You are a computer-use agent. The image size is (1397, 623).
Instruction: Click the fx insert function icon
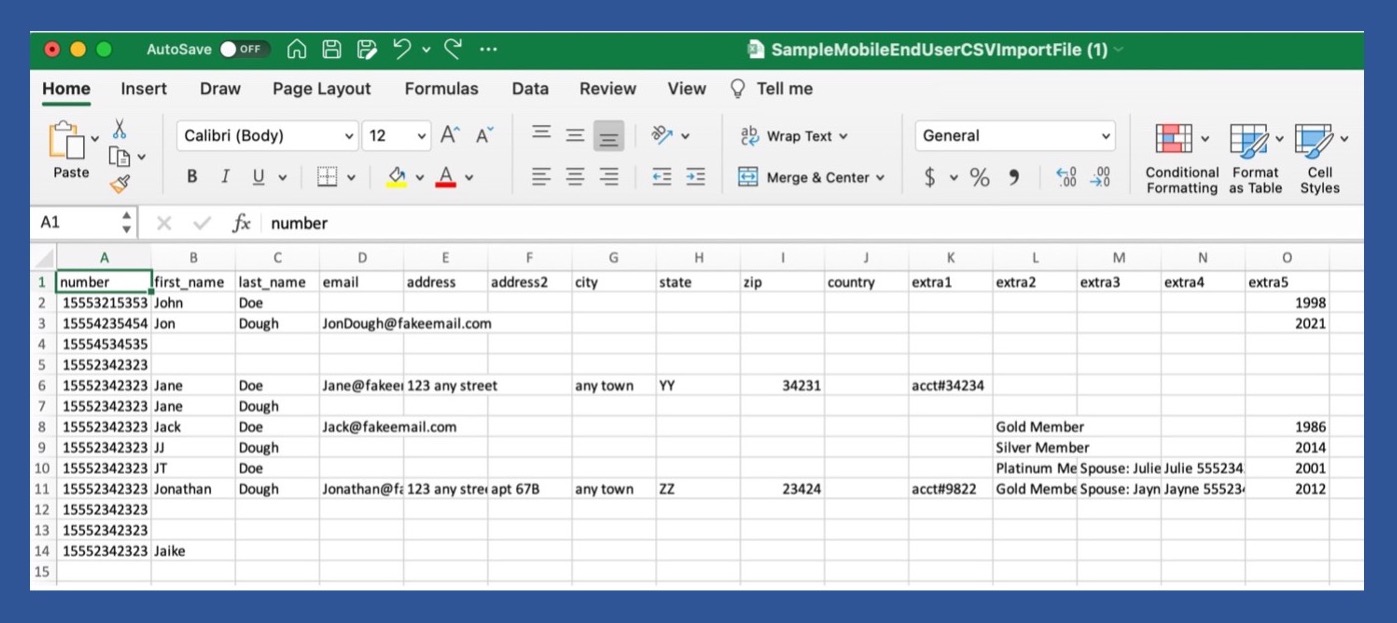click(241, 223)
